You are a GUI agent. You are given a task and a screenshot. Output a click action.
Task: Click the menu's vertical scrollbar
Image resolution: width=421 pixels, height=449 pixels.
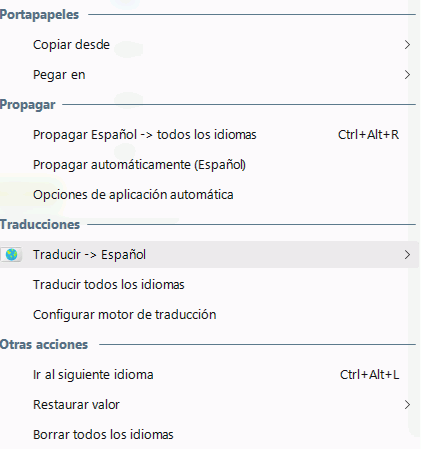(414, 217)
